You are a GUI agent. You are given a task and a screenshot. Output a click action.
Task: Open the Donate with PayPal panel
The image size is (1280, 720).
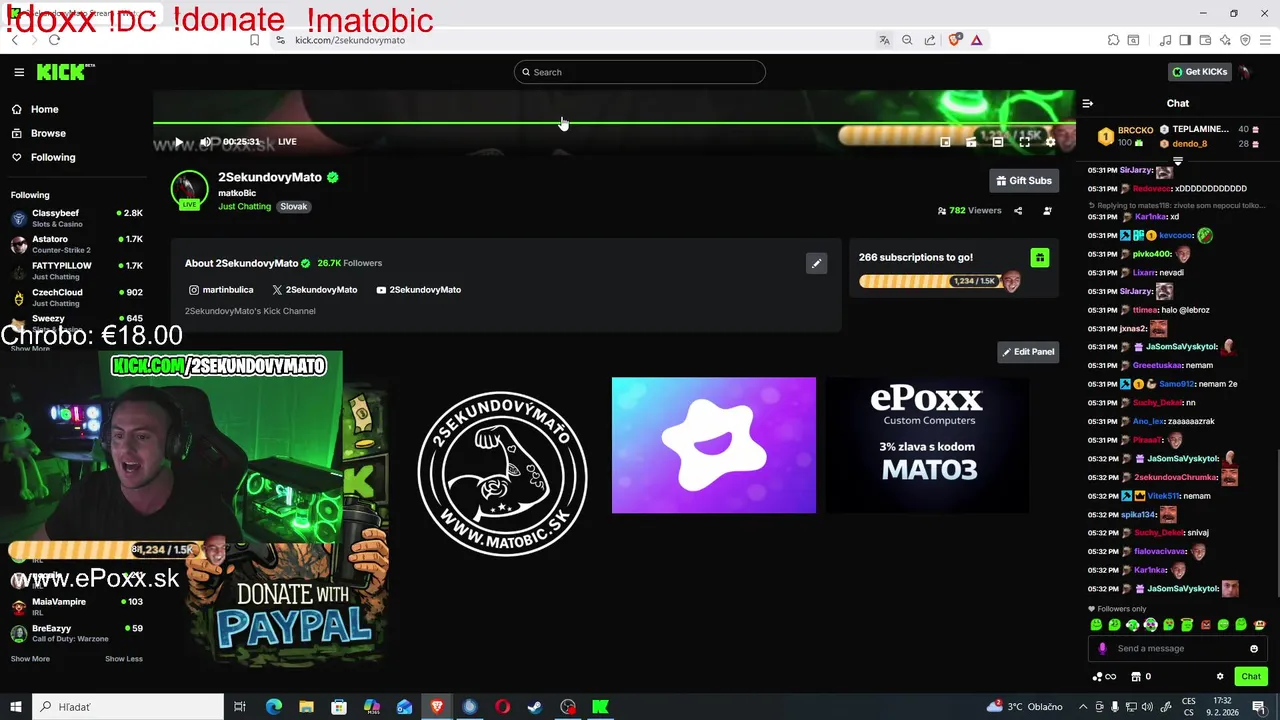click(290, 600)
